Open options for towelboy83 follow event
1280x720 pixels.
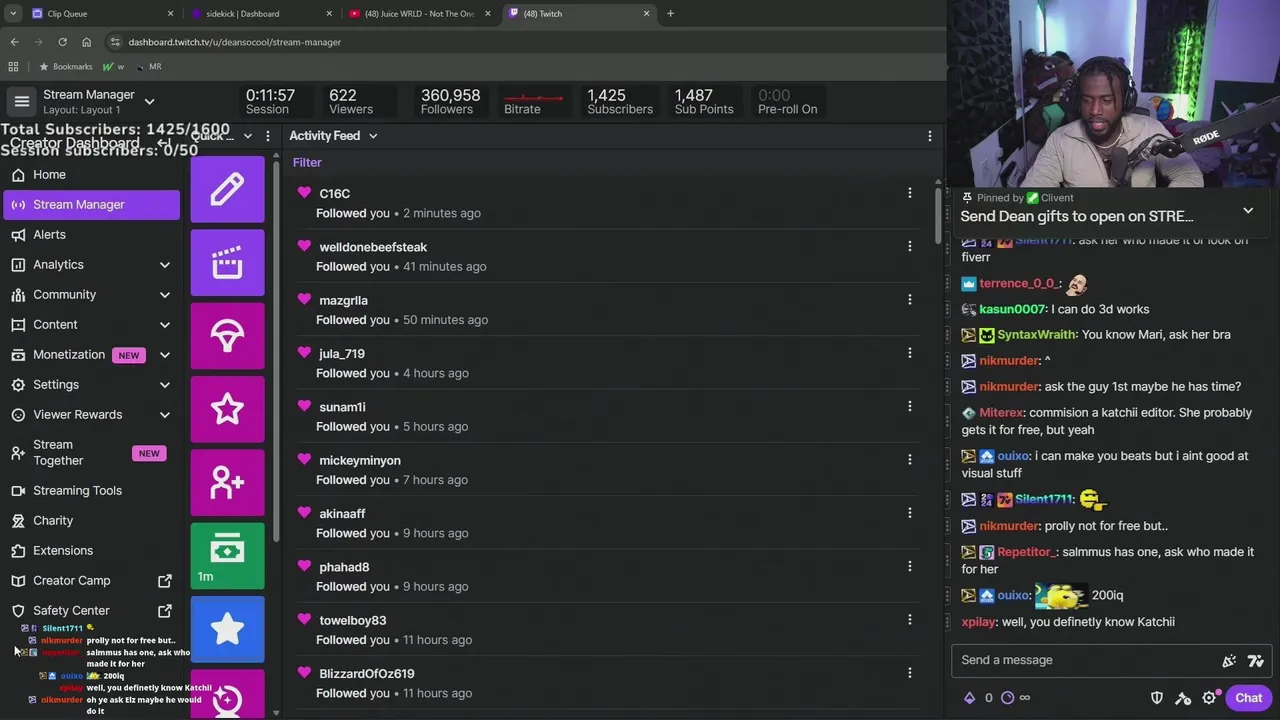pos(909,619)
